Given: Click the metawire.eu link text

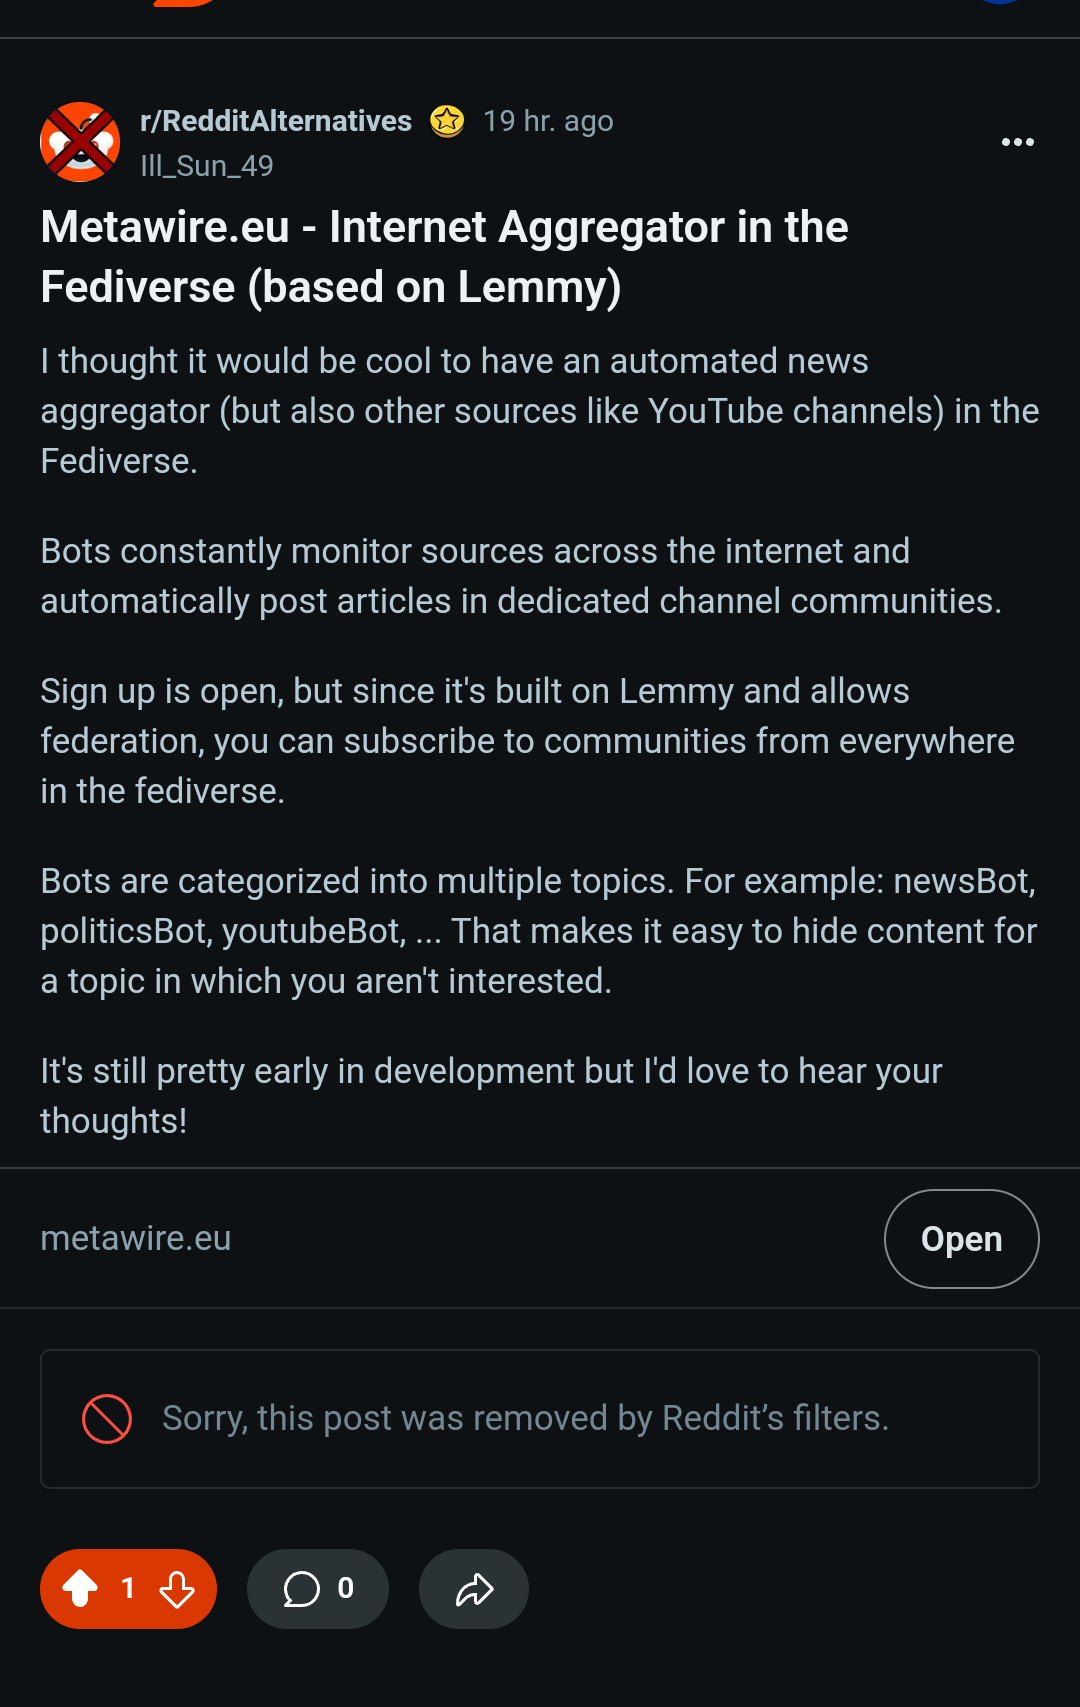Looking at the screenshot, I should point(136,1238).
